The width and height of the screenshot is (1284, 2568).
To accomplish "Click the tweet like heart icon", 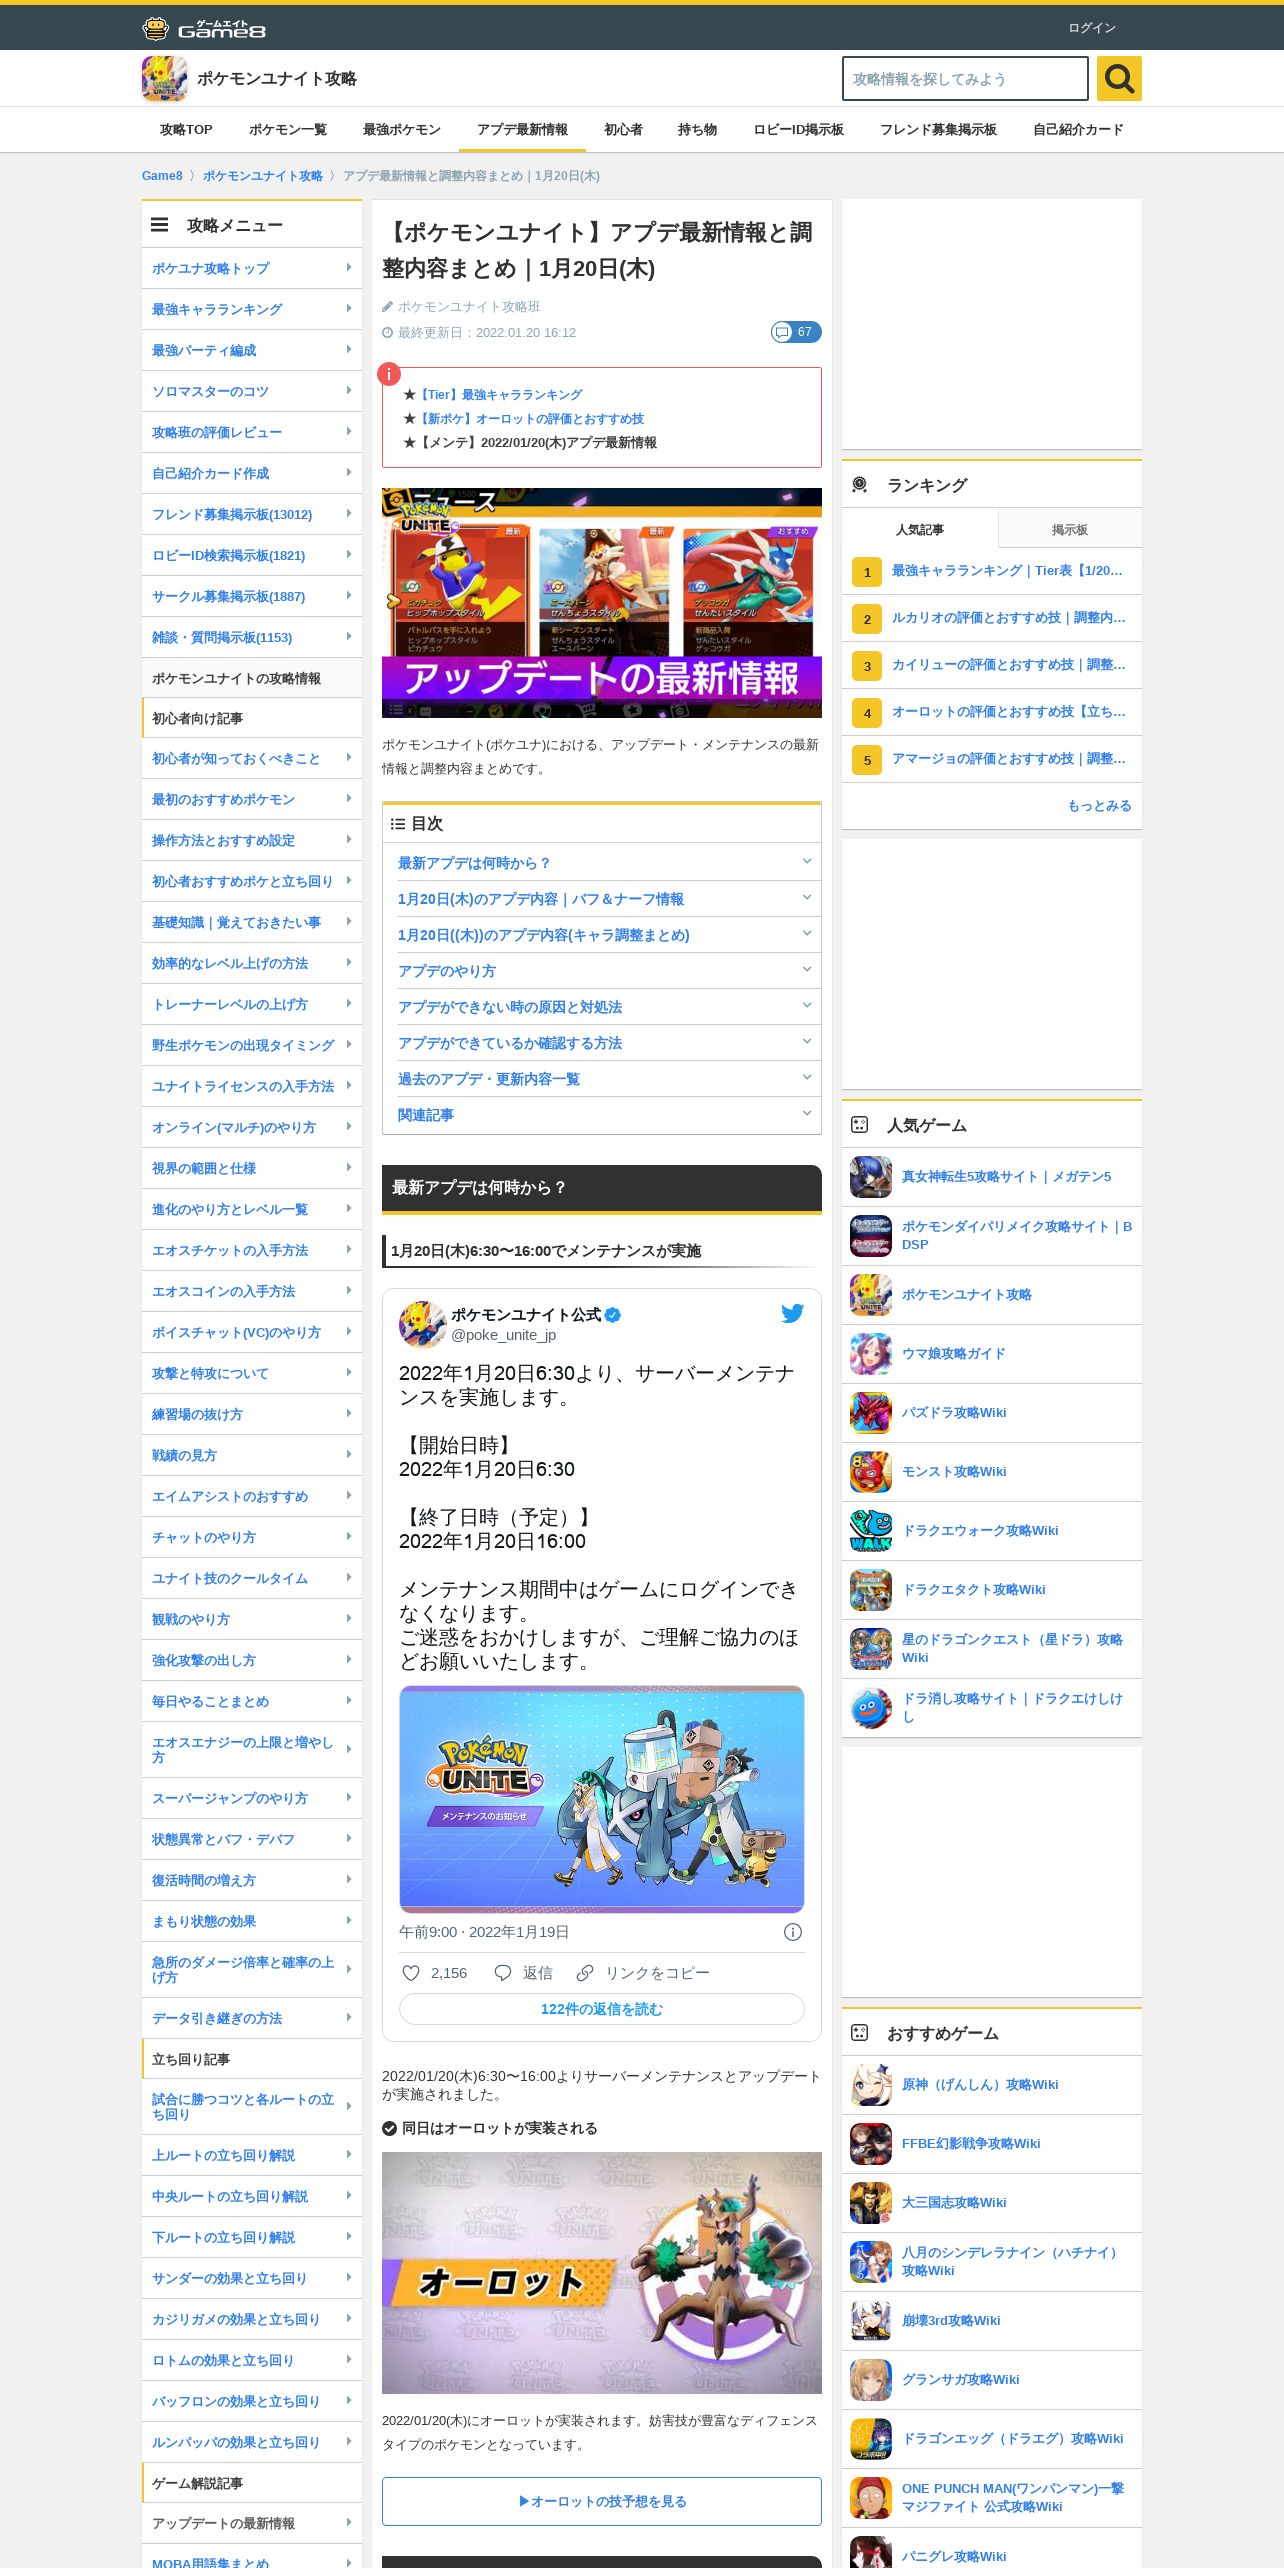I will coord(410,1973).
